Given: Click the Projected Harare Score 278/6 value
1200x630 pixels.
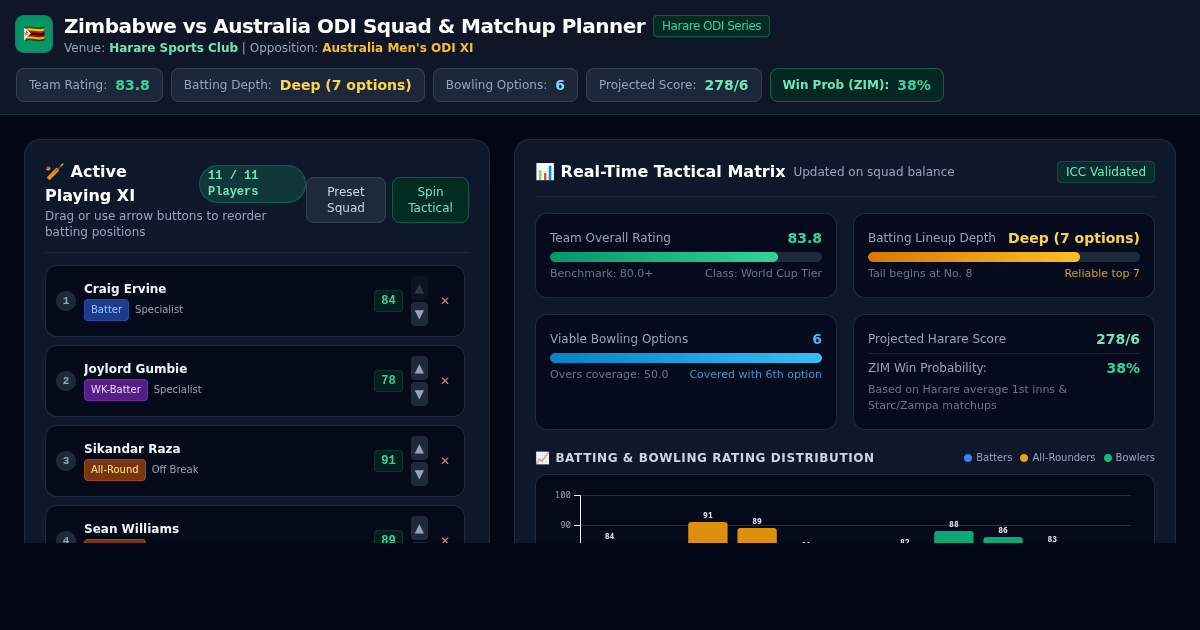Looking at the screenshot, I should pos(1118,339).
